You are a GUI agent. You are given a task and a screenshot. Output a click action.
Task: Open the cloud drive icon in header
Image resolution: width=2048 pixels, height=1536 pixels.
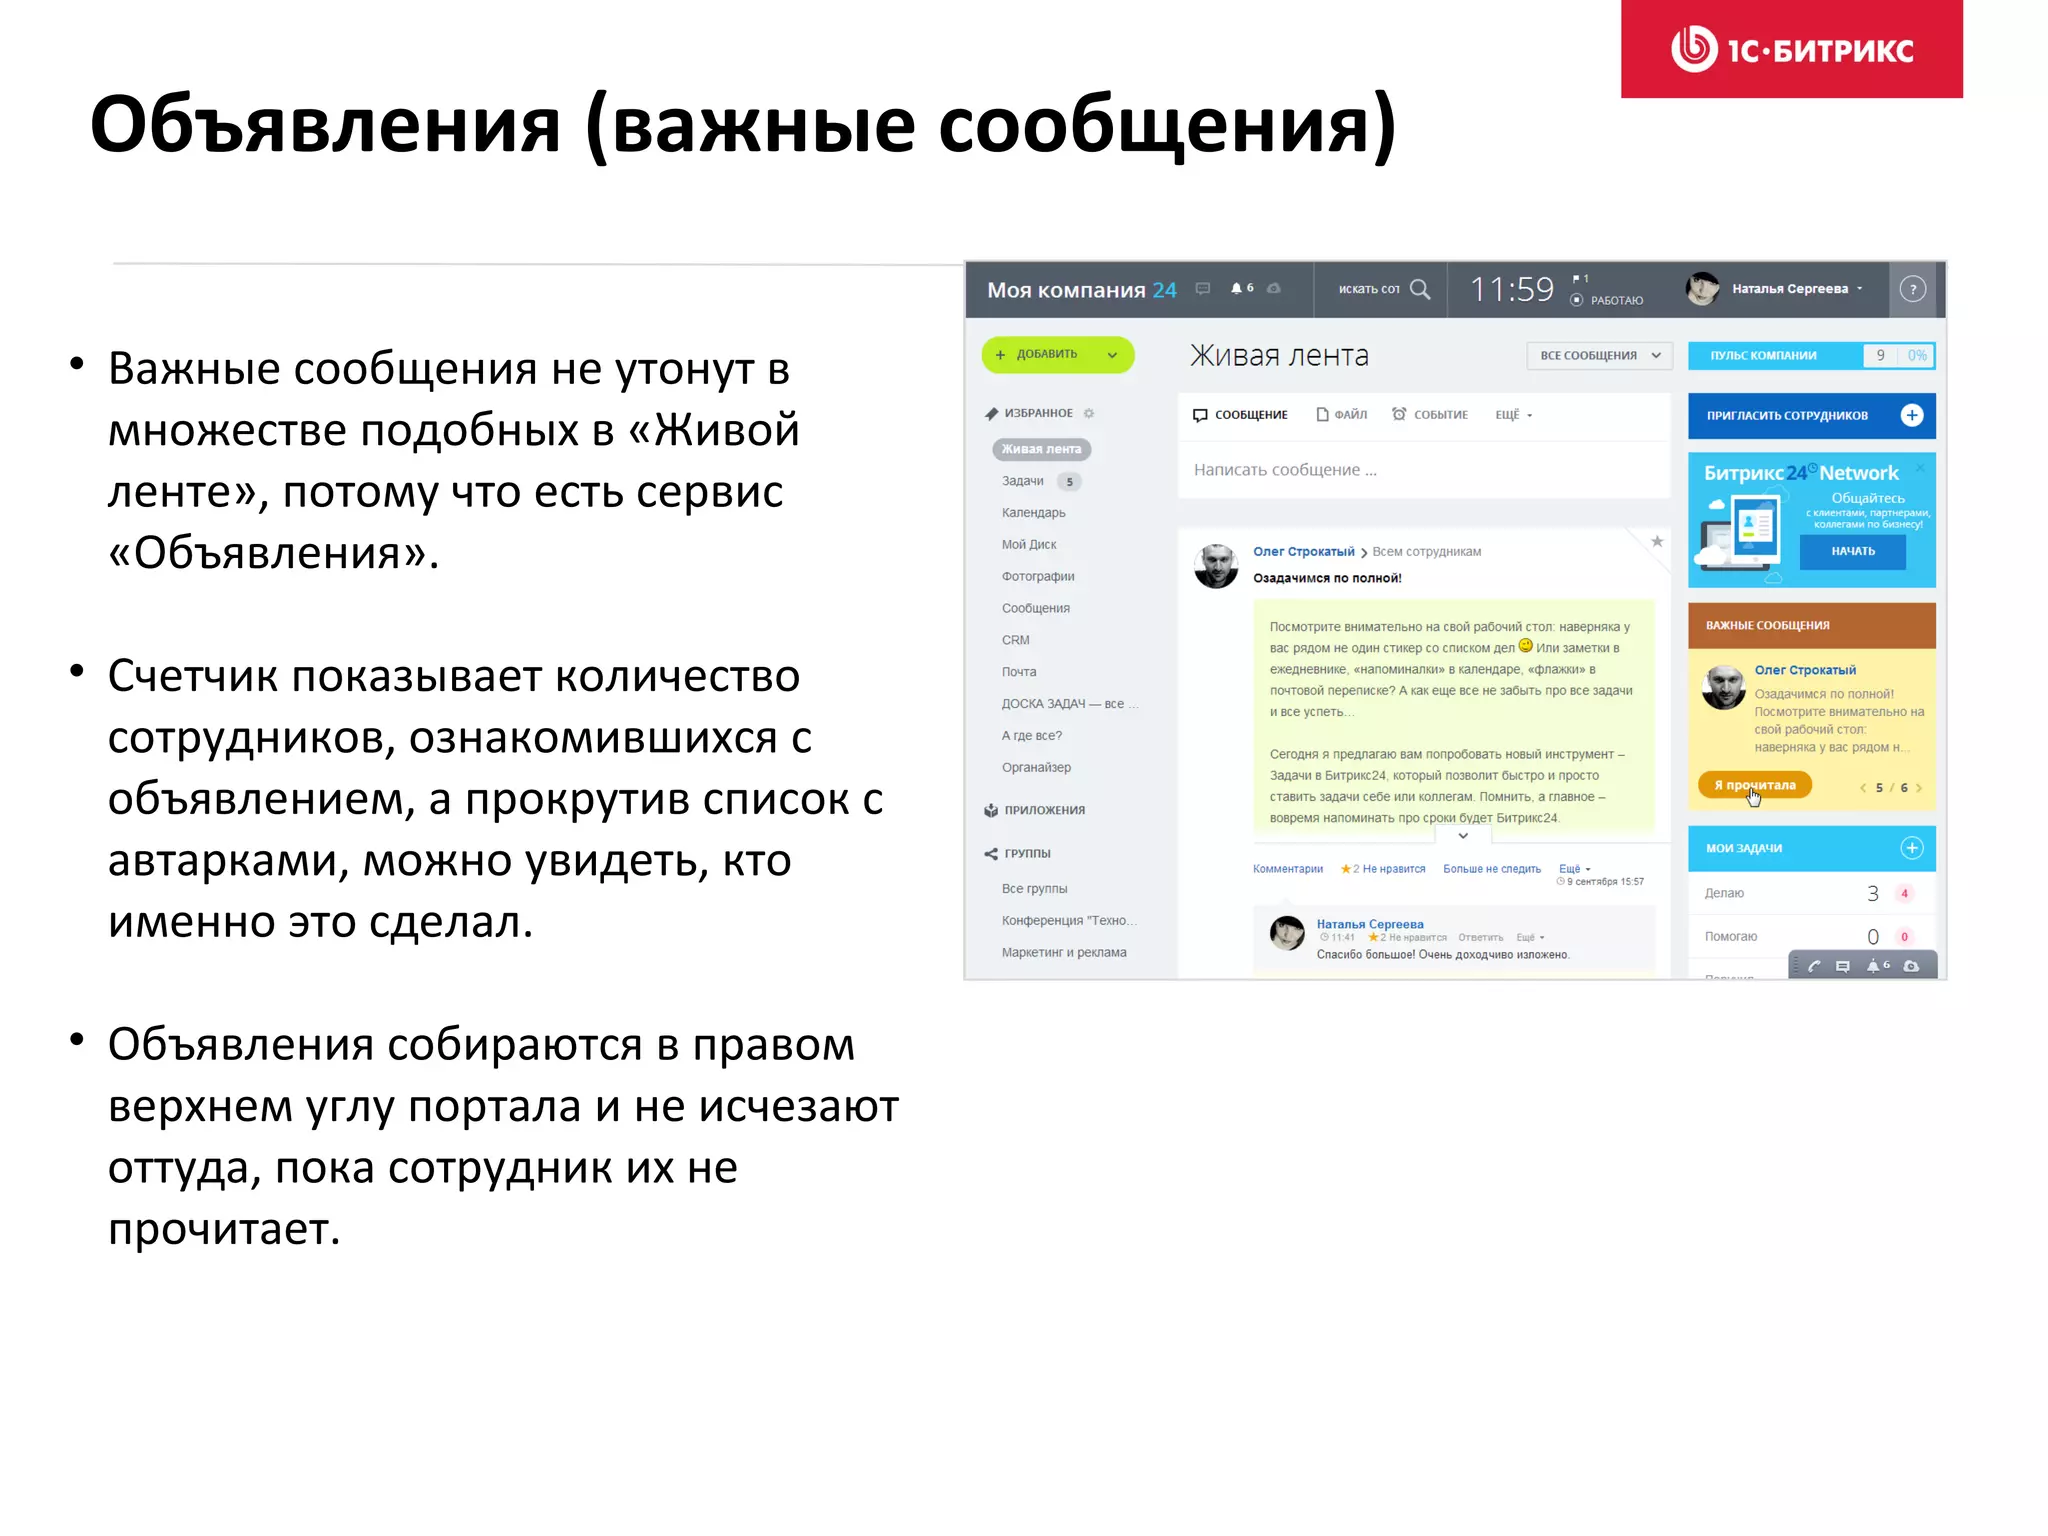point(1274,289)
